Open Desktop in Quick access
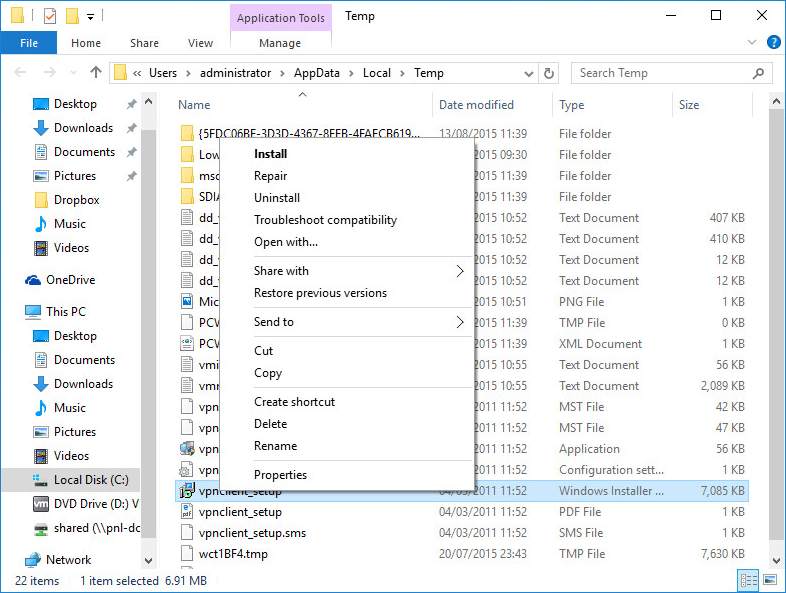 75,104
